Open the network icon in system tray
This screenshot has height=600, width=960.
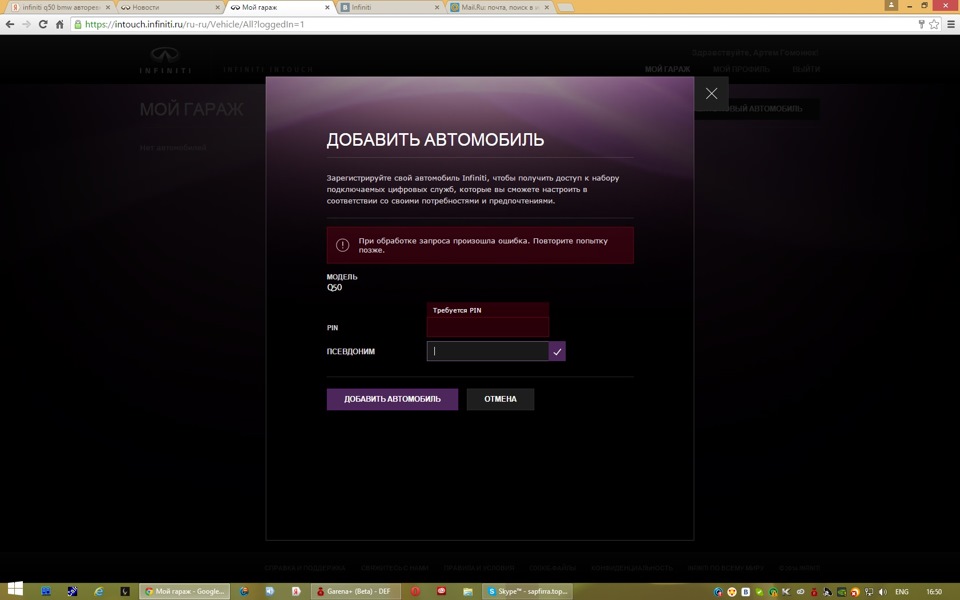pyautogui.click(x=869, y=592)
